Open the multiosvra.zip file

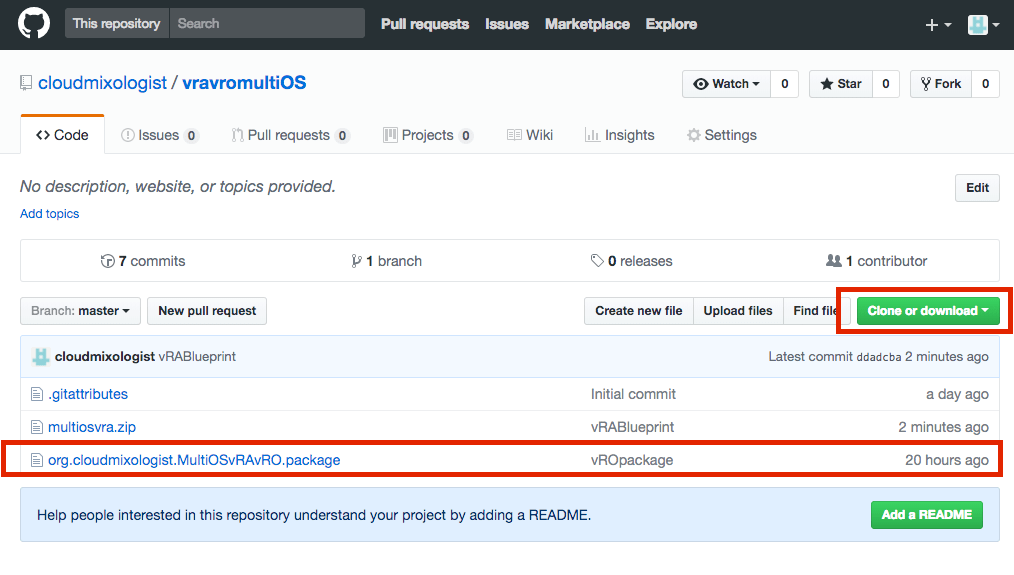(x=92, y=427)
